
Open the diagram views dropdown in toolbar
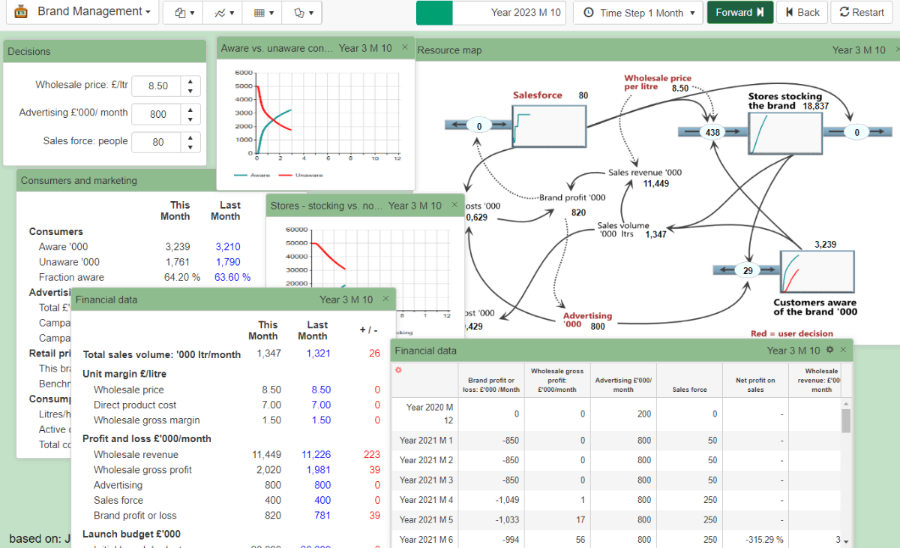185,13
